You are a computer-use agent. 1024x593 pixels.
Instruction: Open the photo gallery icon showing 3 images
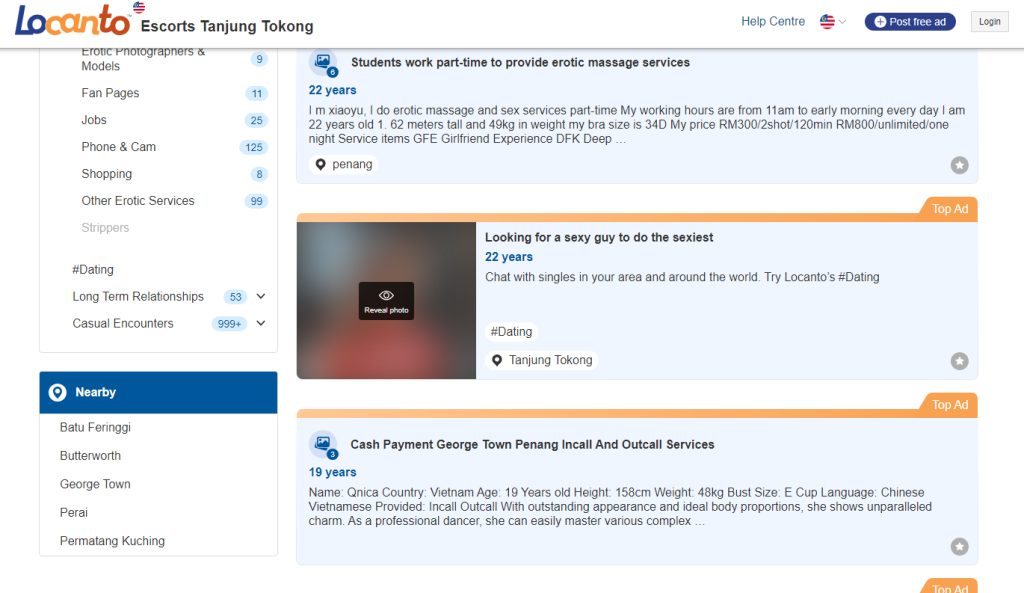(x=323, y=444)
